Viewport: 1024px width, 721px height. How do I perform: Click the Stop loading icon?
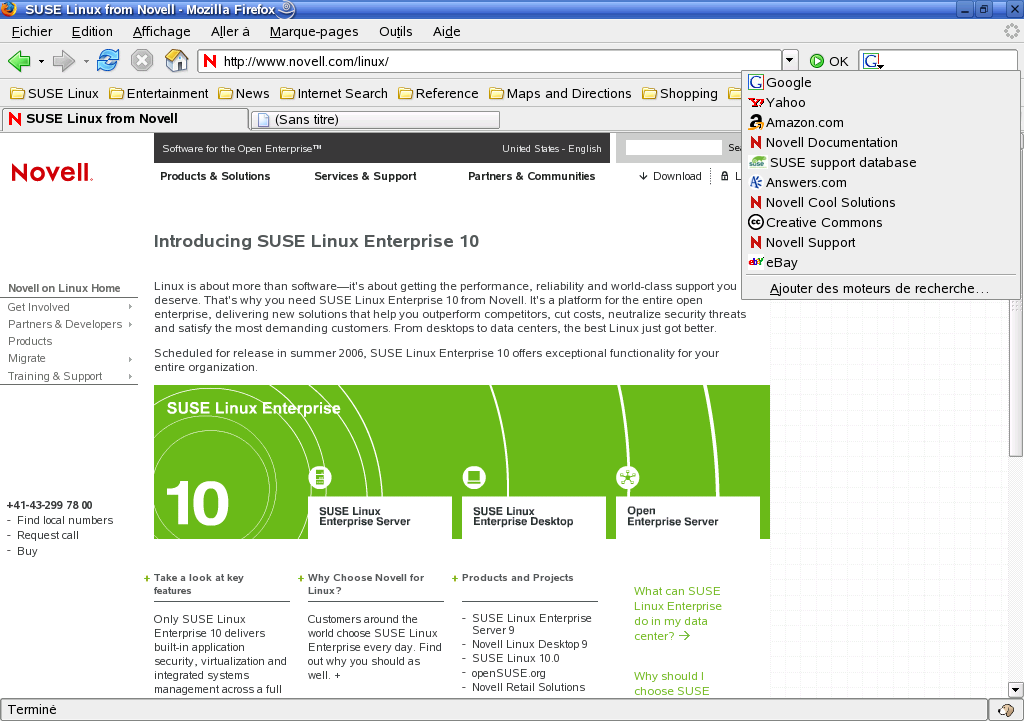point(142,61)
